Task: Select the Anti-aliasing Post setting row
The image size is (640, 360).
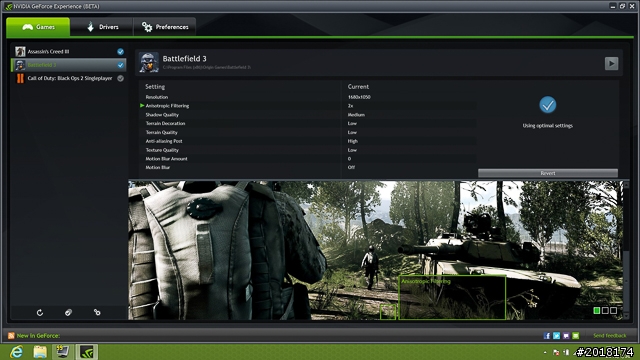Action: click(307, 141)
